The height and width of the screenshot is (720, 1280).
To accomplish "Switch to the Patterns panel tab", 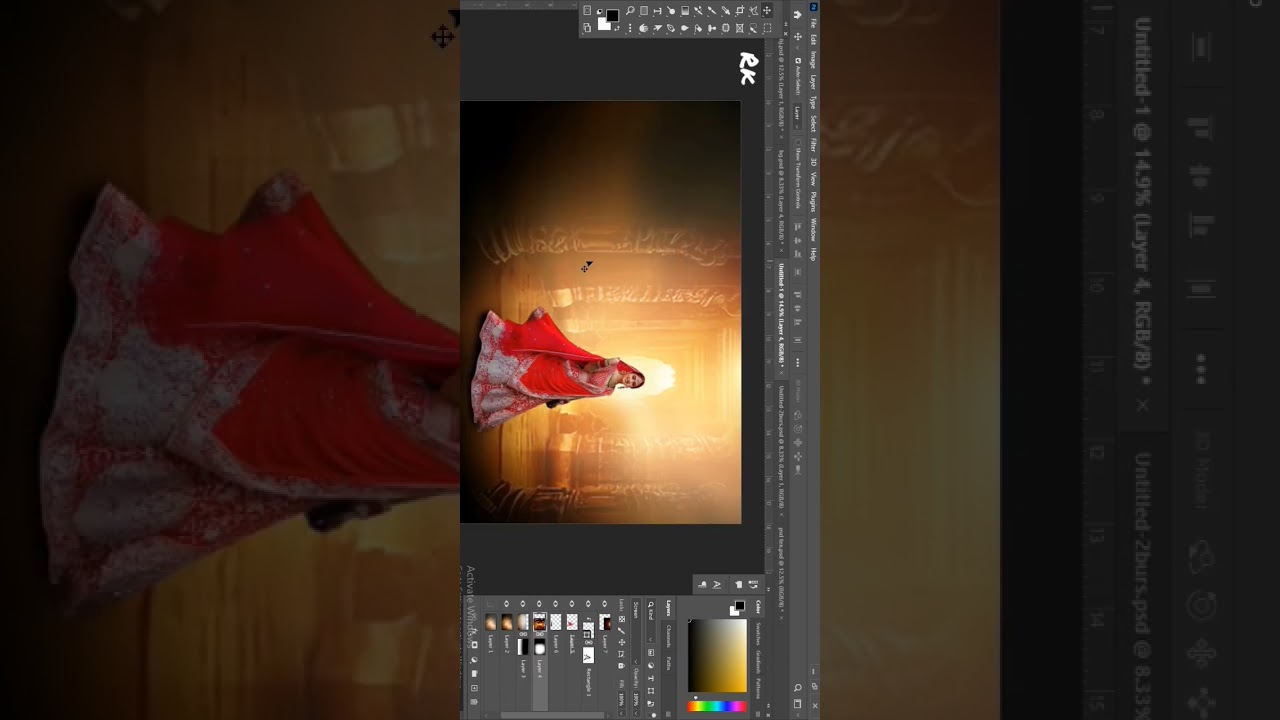I will 758,688.
